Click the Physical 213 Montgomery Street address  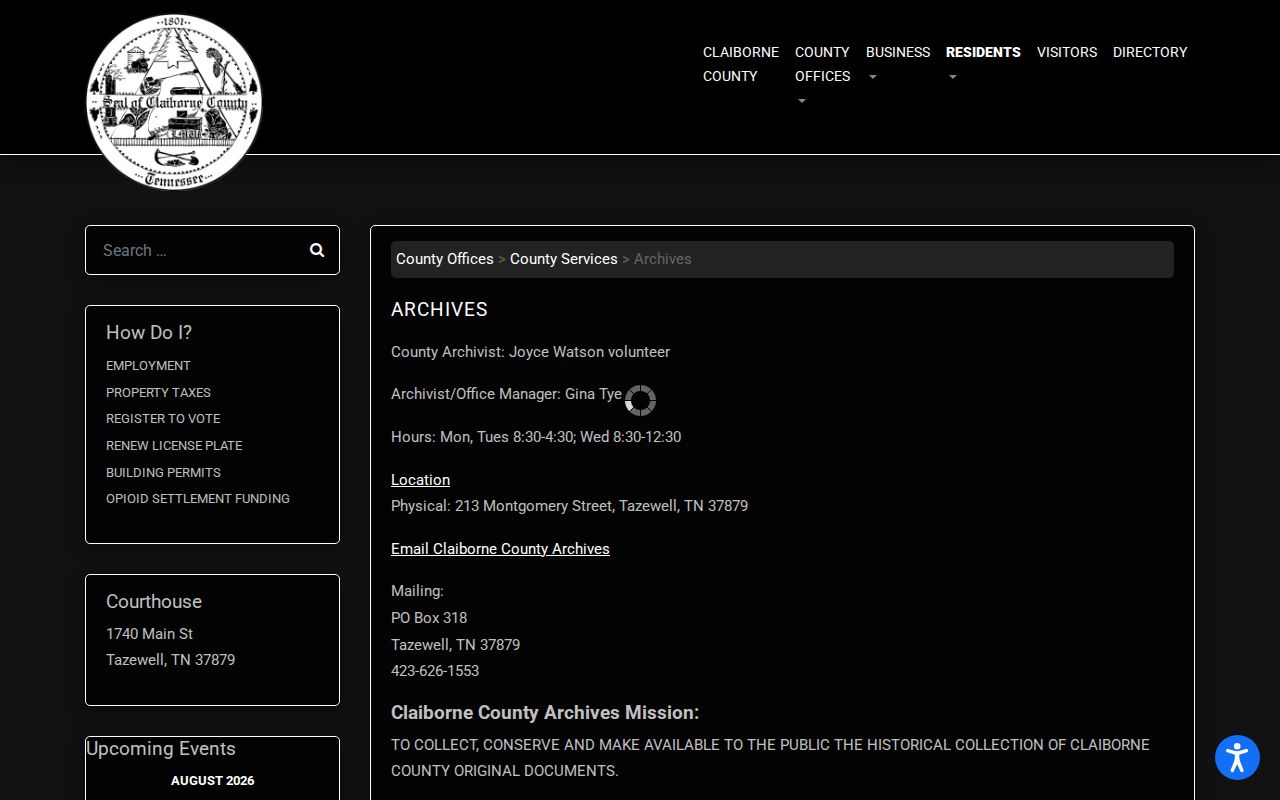569,506
